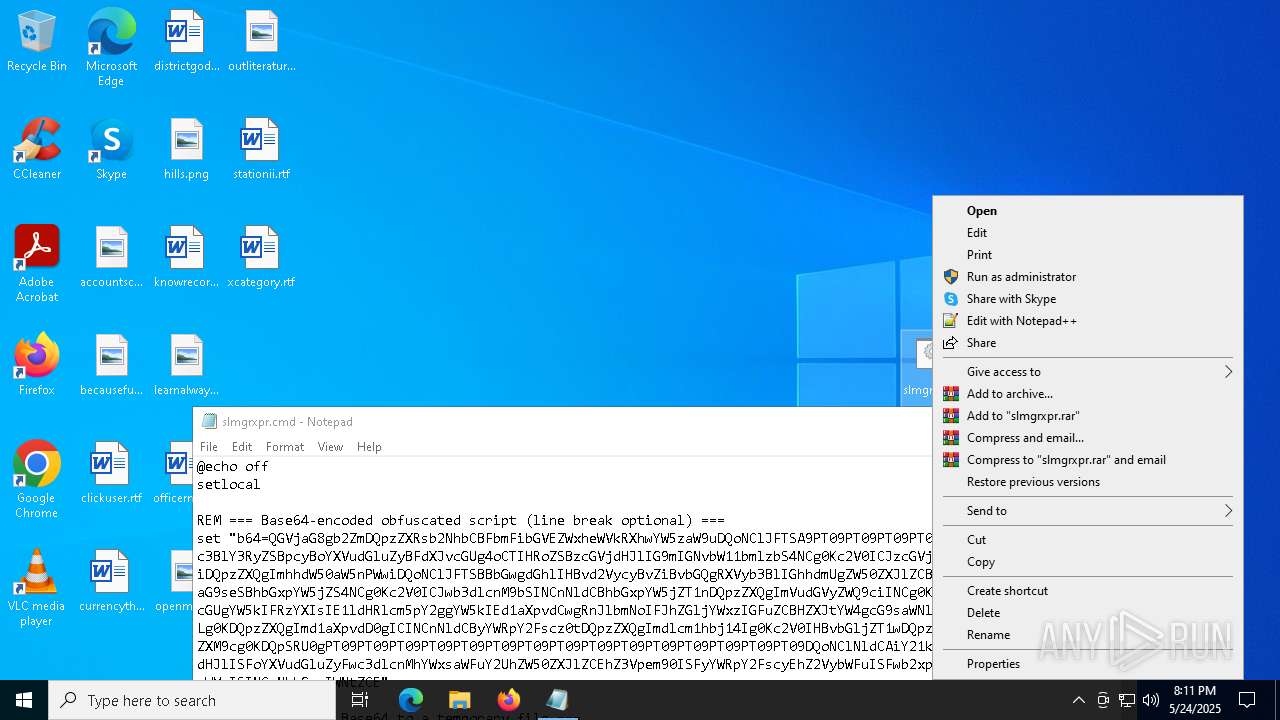Click Share in context menu
Screen dimensions: 1280x720
1087,343
